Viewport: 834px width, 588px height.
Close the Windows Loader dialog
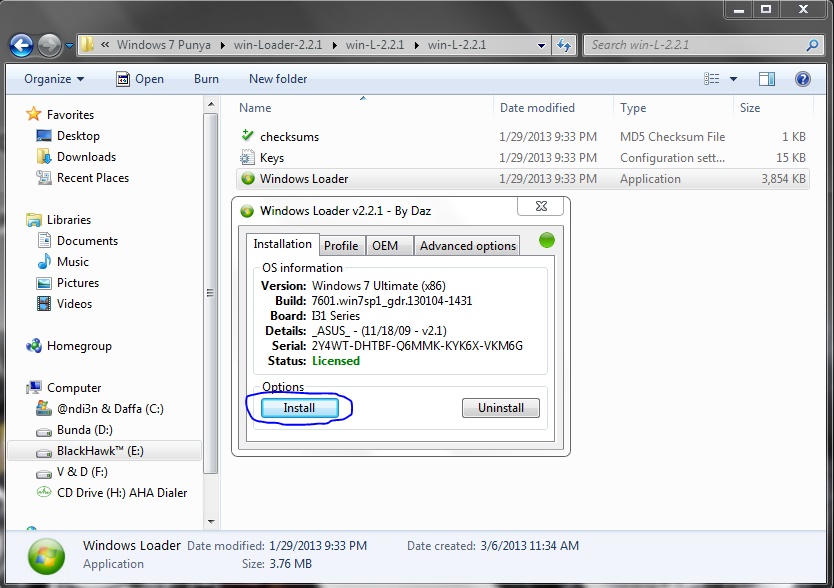[x=541, y=206]
